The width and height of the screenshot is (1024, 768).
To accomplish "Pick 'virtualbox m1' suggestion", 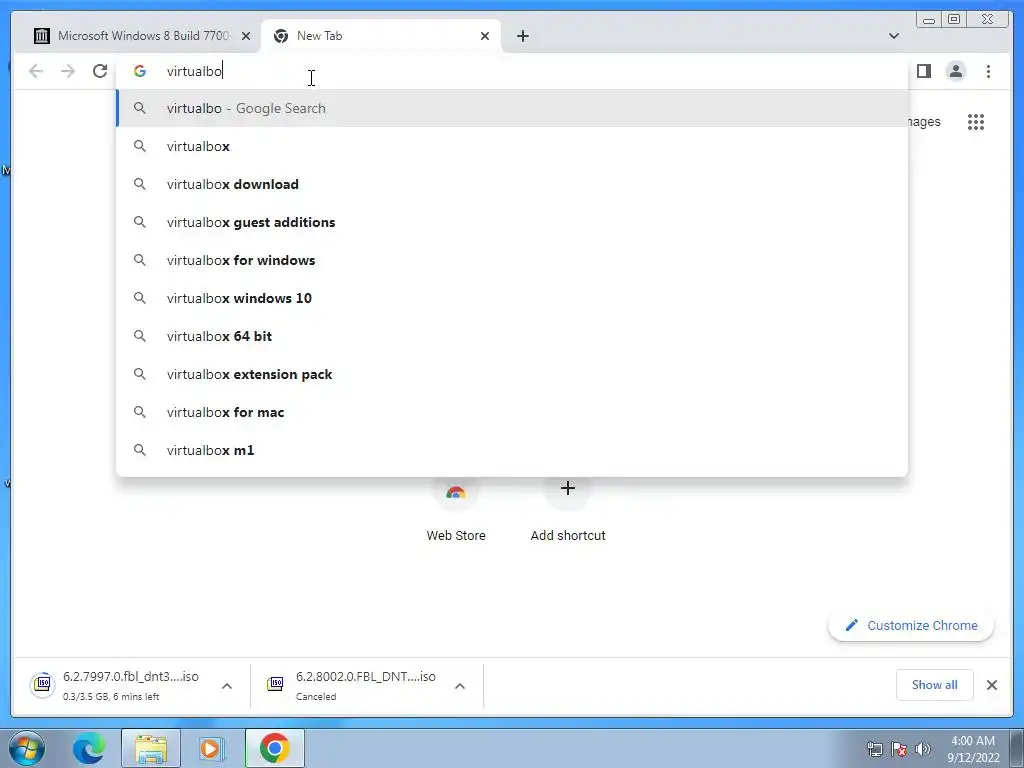I will 512,450.
